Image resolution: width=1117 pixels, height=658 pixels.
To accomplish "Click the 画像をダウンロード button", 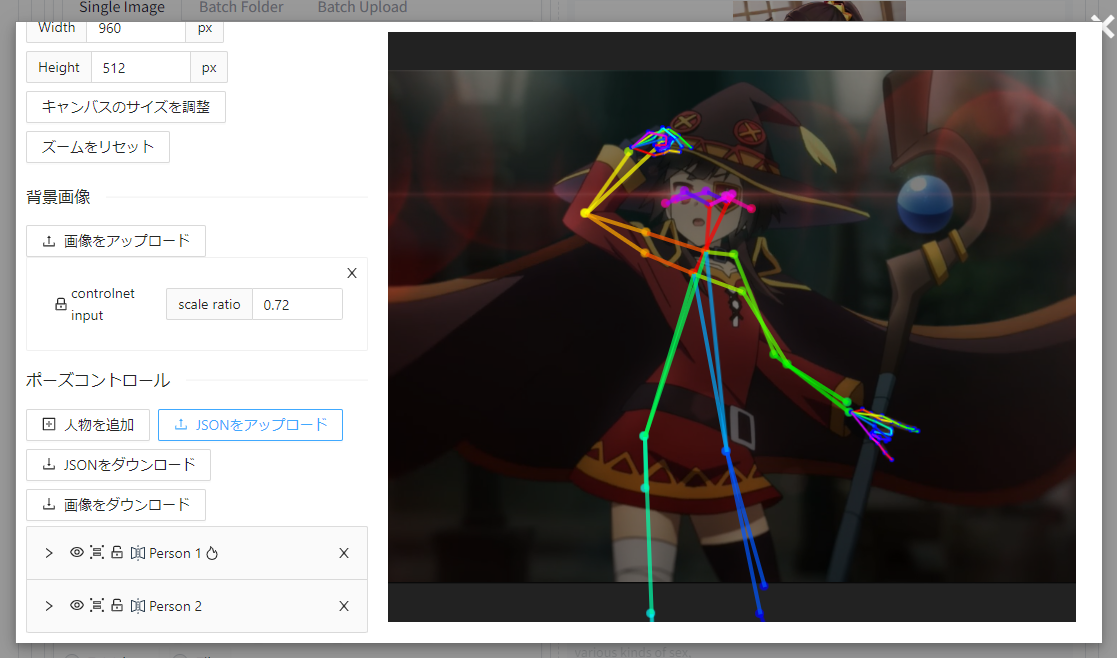I will 116,505.
